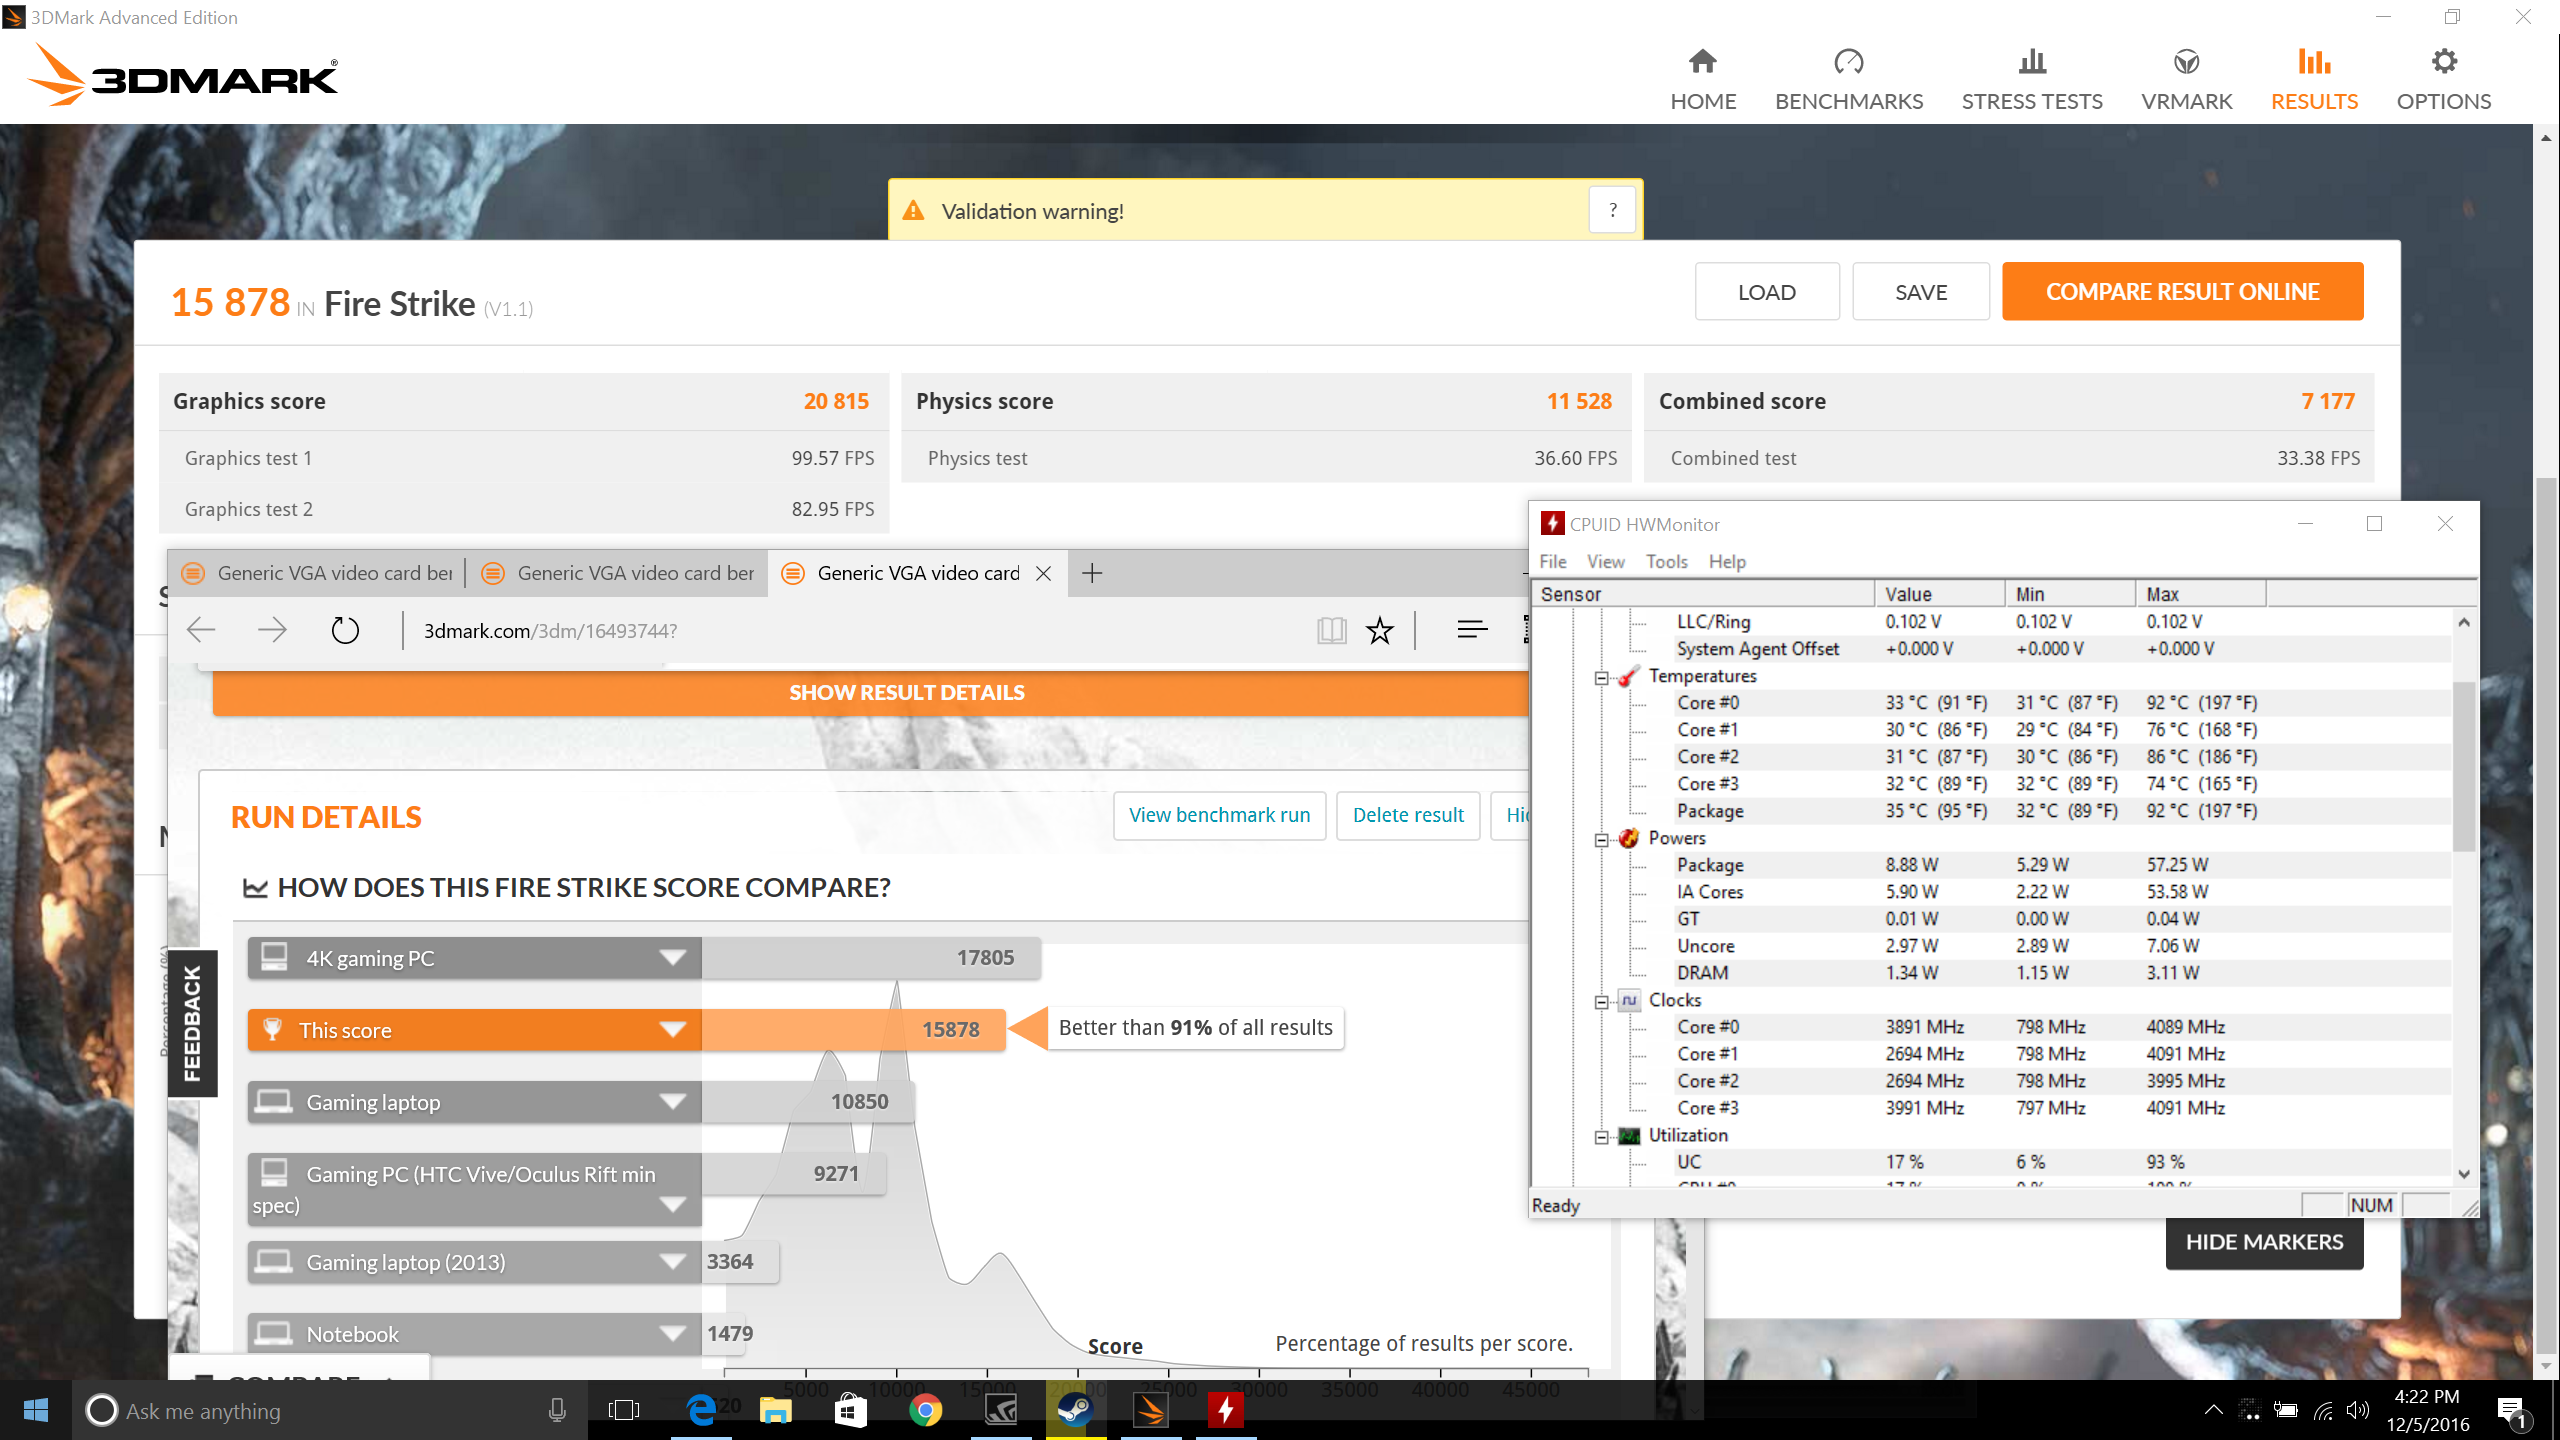Open the Benchmarks section
Image resolution: width=2560 pixels, height=1440 pixels.
(1848, 80)
